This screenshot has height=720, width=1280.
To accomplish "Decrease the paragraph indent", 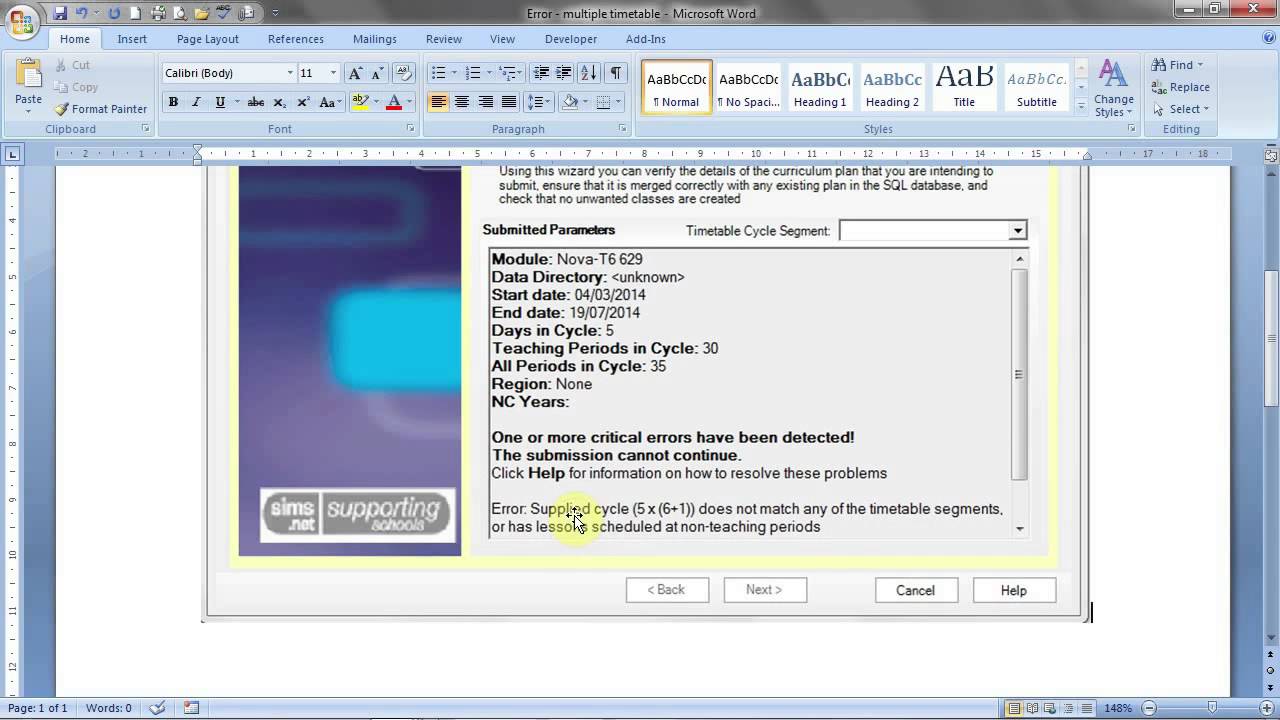I will (541, 73).
